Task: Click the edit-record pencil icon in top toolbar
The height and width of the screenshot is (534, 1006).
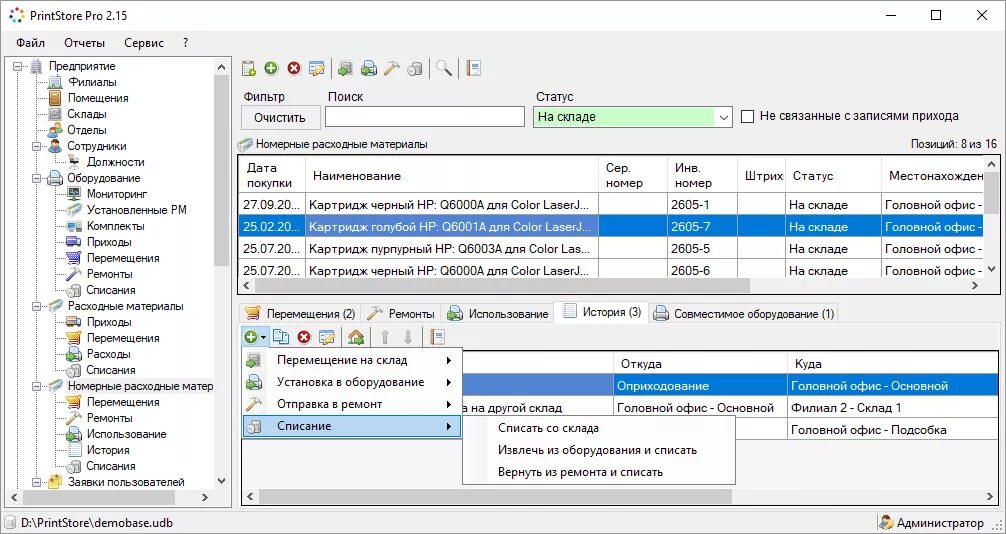Action: (316, 68)
